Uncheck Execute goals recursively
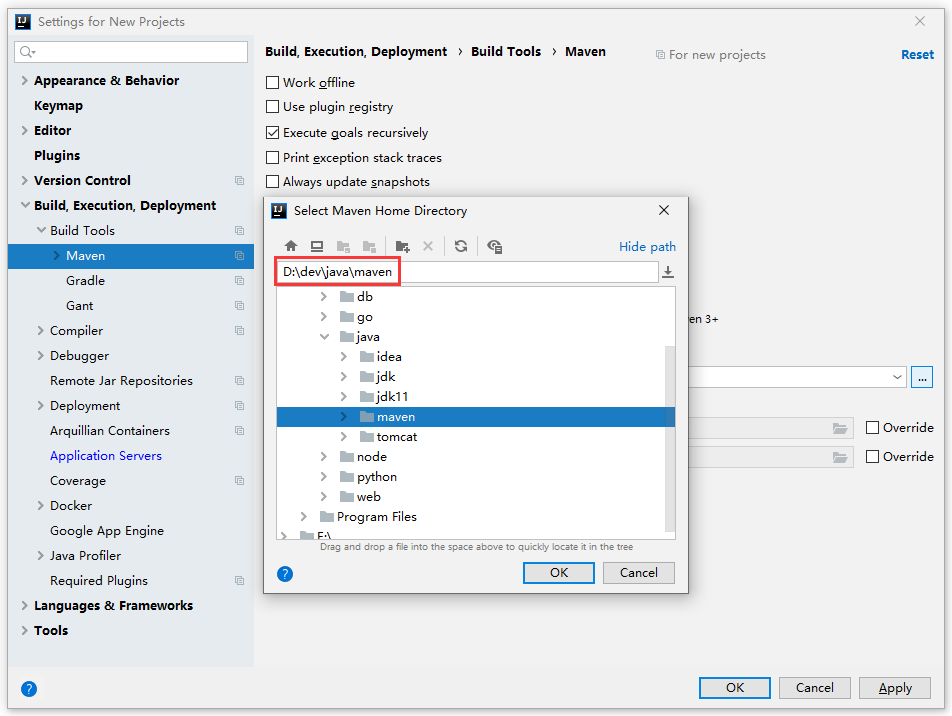Viewport: 952px width, 716px height. click(273, 132)
